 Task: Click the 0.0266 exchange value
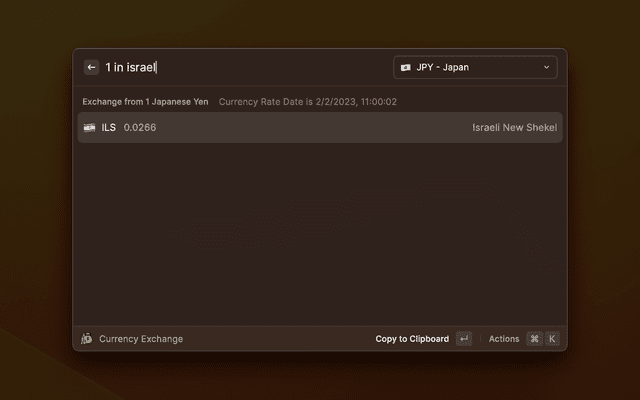[x=140, y=127]
